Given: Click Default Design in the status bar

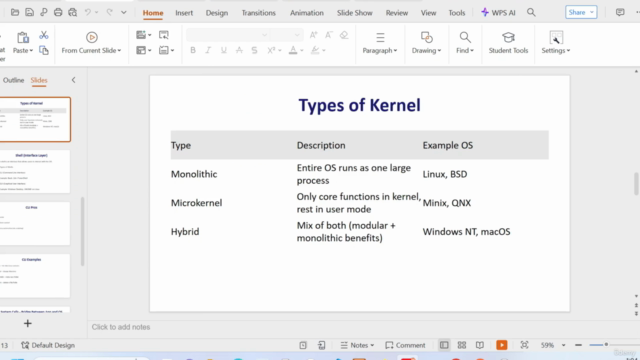Looking at the screenshot, I should [48, 345].
